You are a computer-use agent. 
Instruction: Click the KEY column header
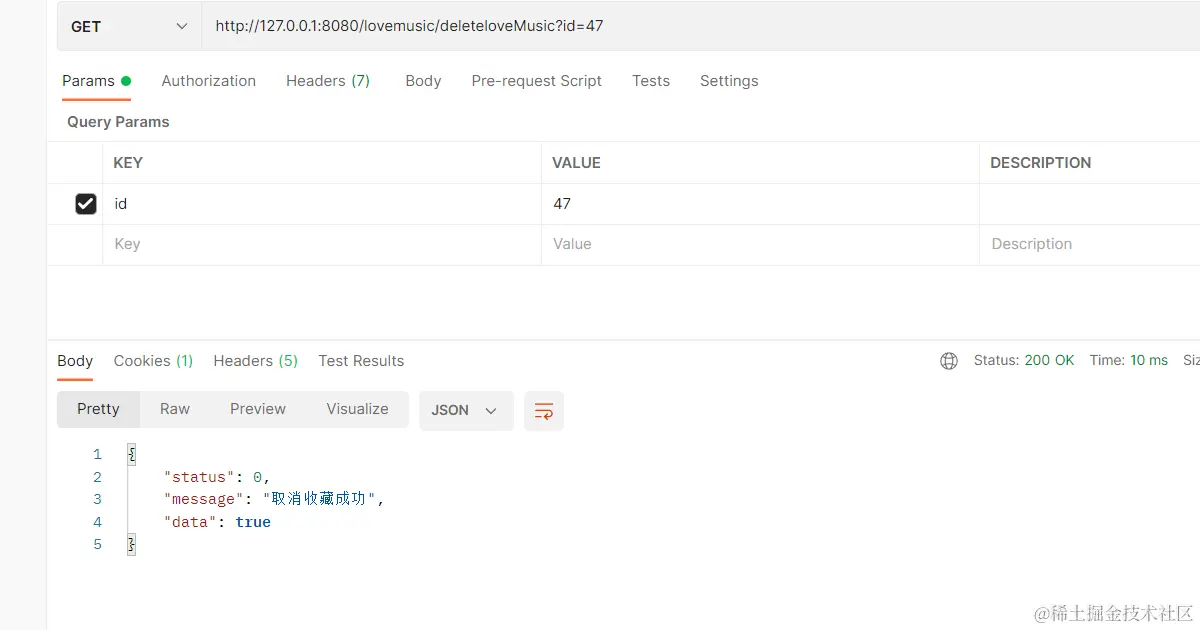pyautogui.click(x=128, y=163)
